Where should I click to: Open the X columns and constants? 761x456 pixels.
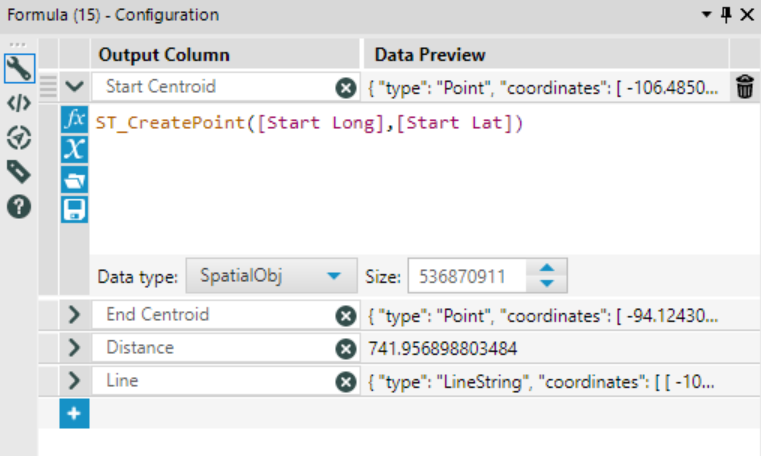75,150
